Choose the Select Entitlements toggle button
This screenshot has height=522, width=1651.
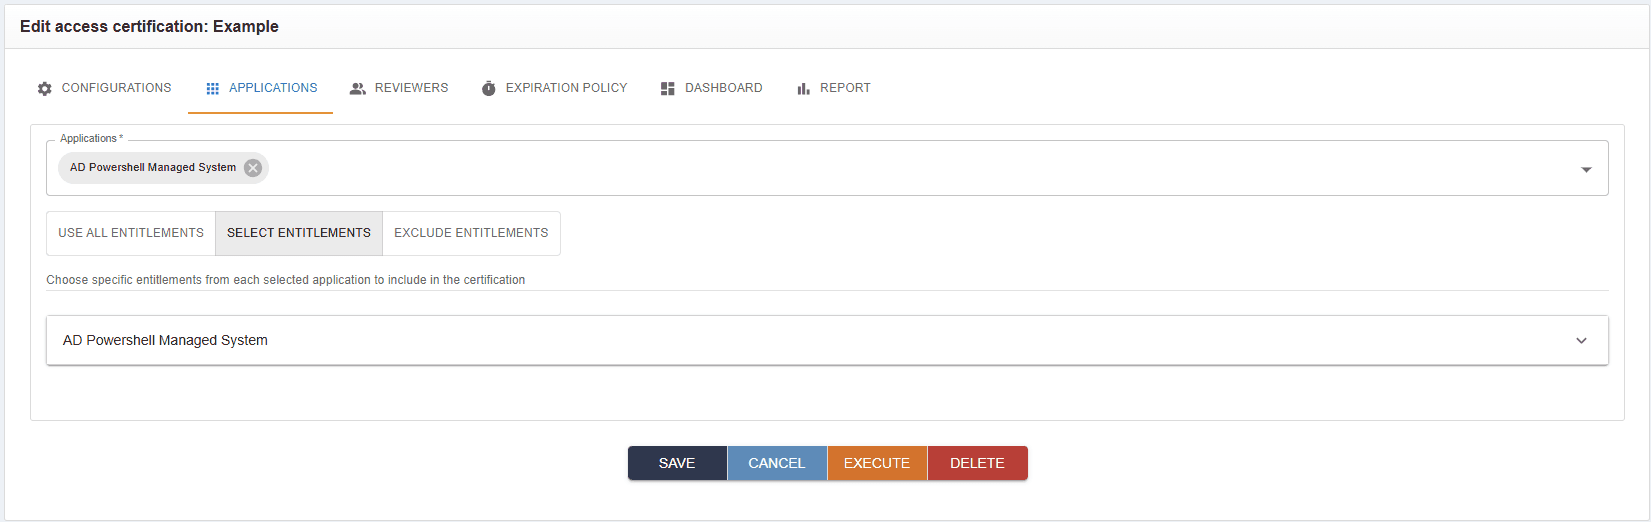point(298,233)
